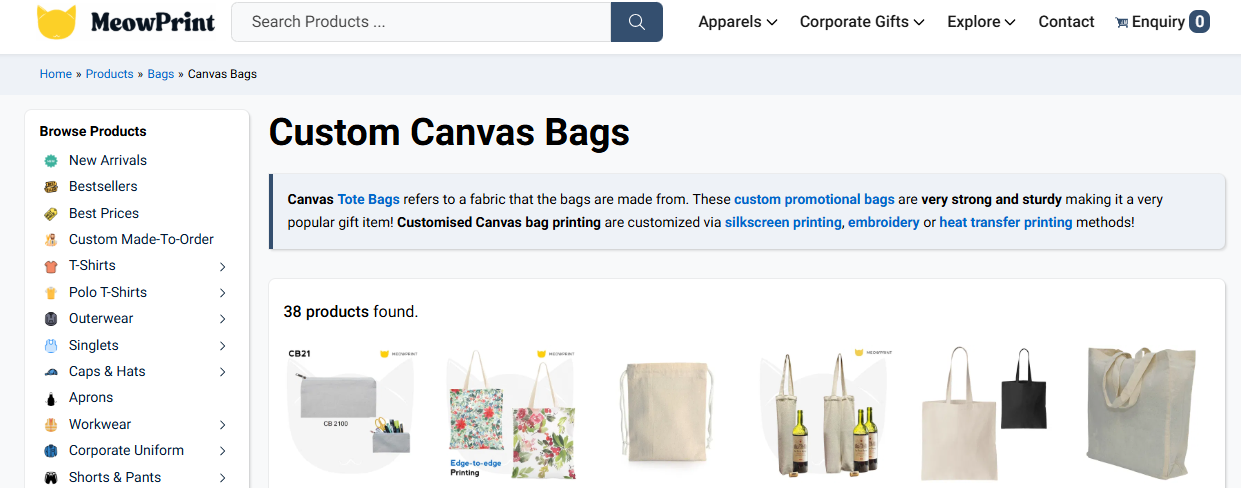Click the Aprons sidebar icon
This screenshot has width=1241, height=488.
point(51,398)
